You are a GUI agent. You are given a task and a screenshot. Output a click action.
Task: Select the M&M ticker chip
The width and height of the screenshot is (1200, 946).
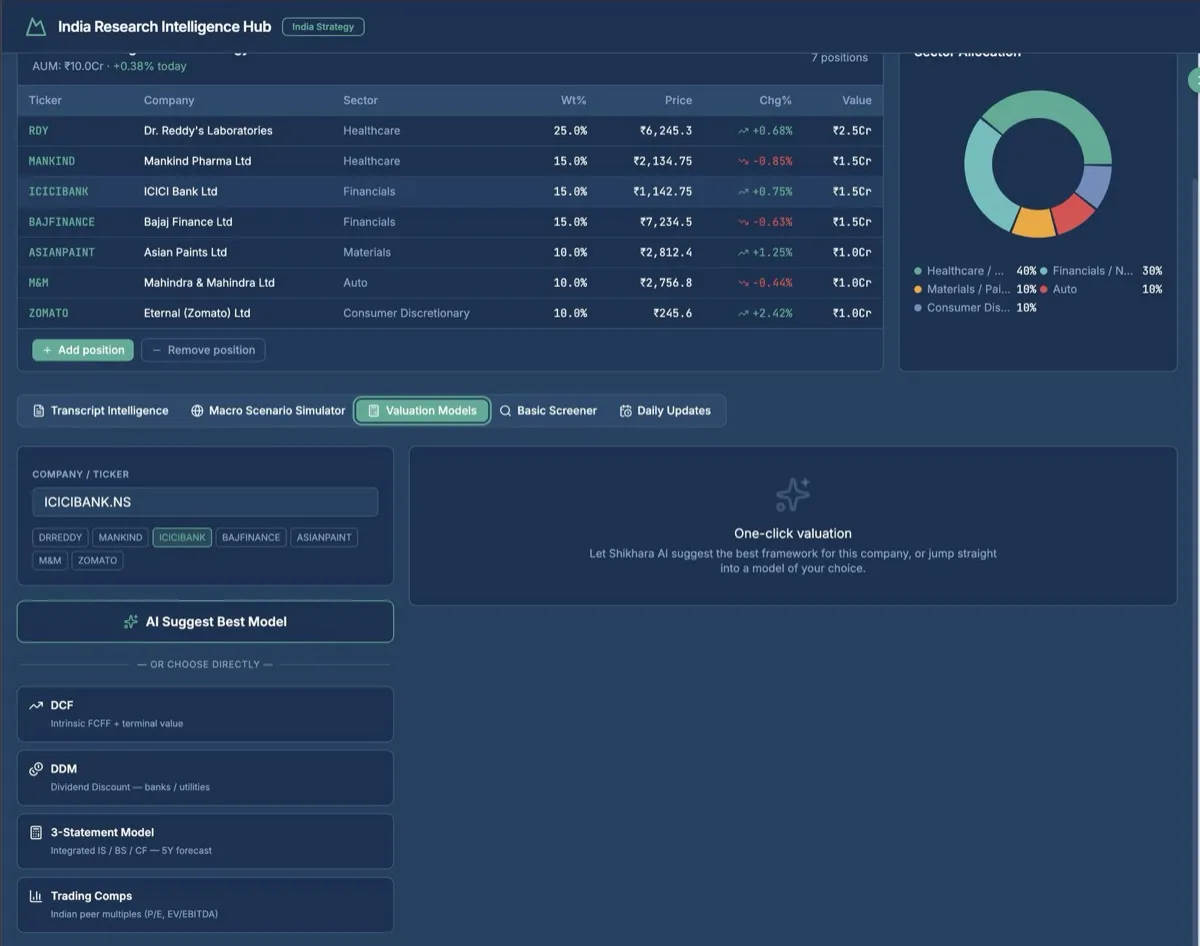(x=50, y=561)
